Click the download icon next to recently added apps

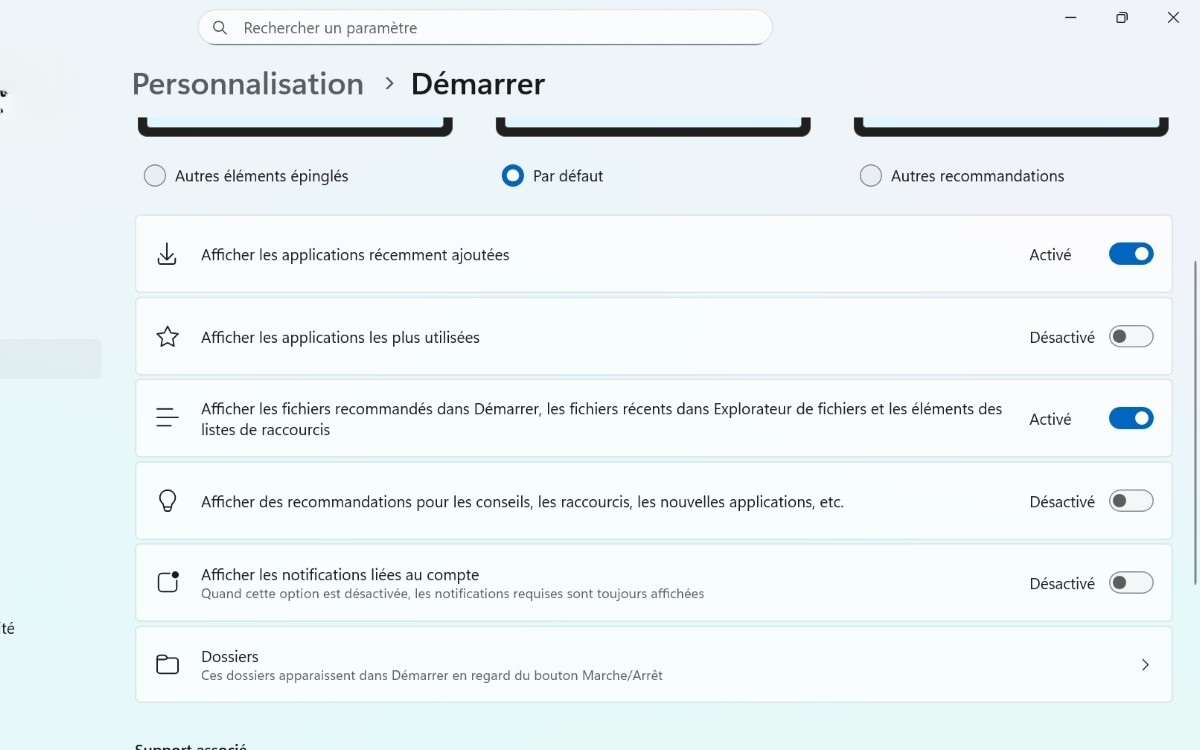tap(167, 254)
